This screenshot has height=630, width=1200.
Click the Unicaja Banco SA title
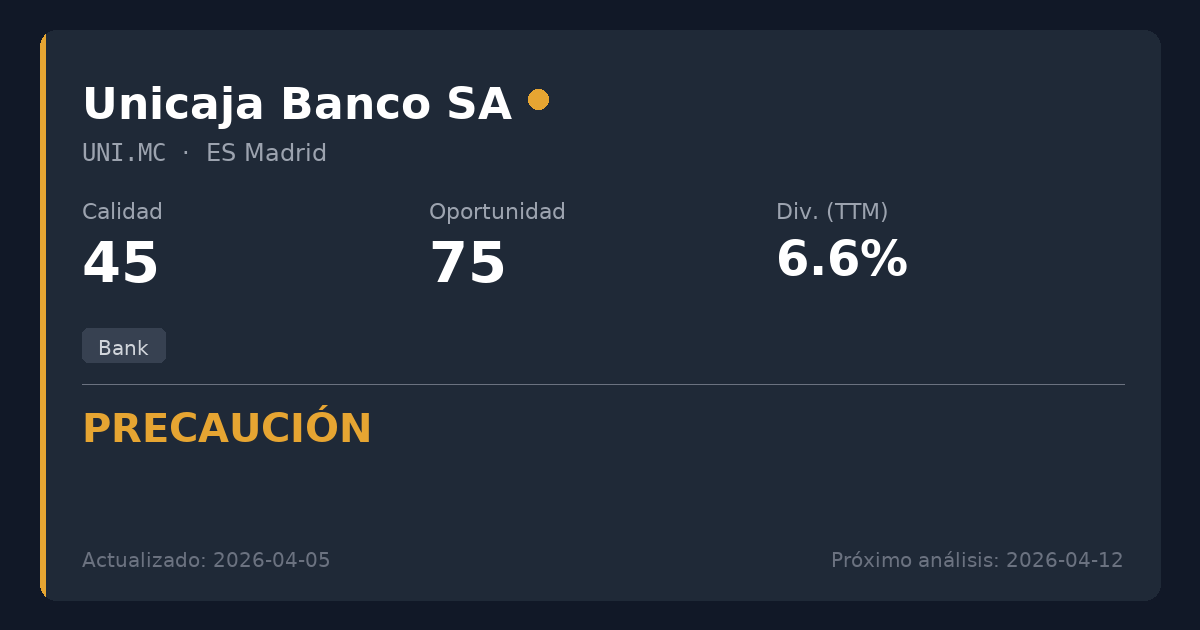tap(296, 104)
